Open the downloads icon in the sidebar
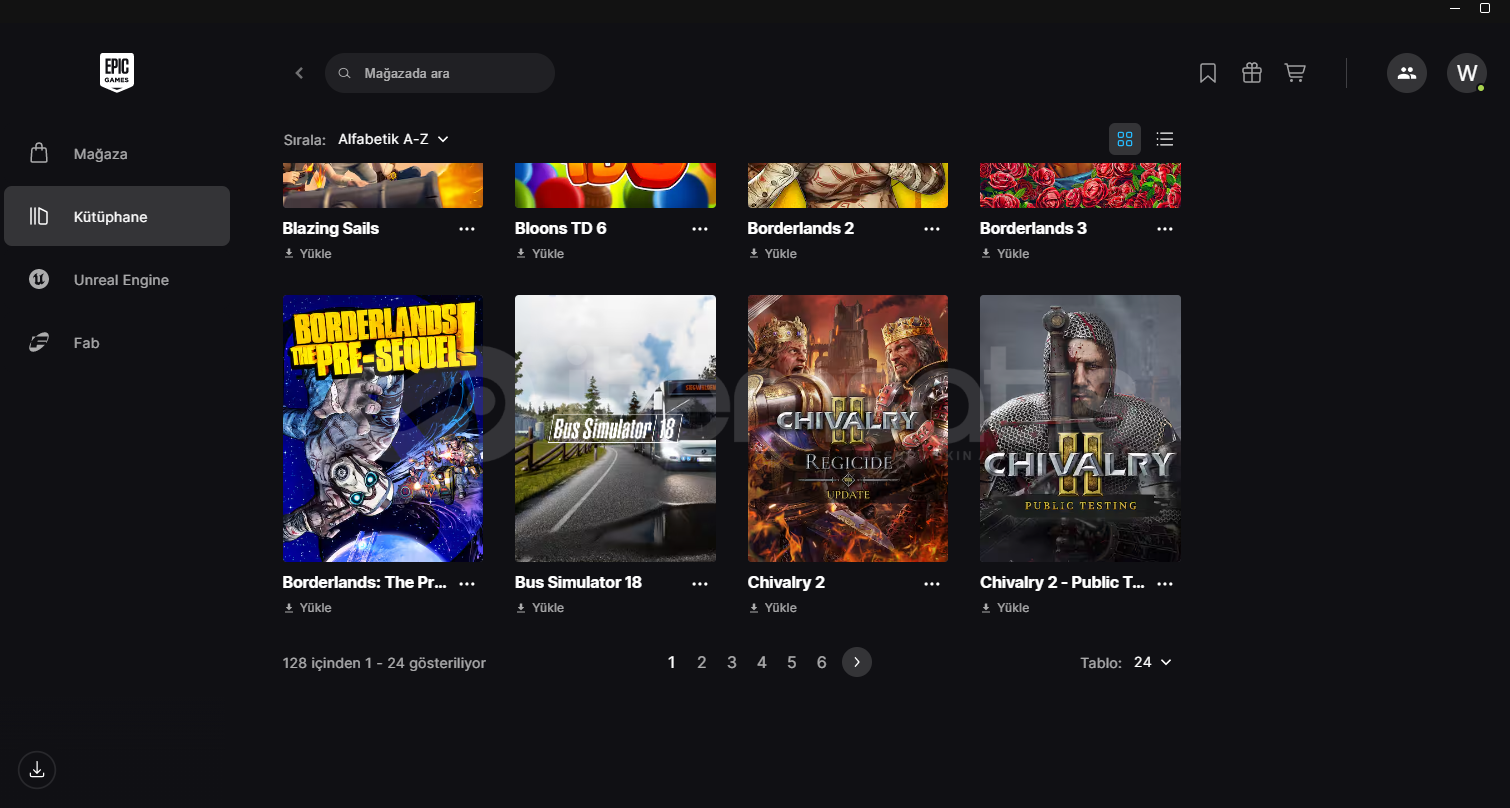 click(37, 770)
